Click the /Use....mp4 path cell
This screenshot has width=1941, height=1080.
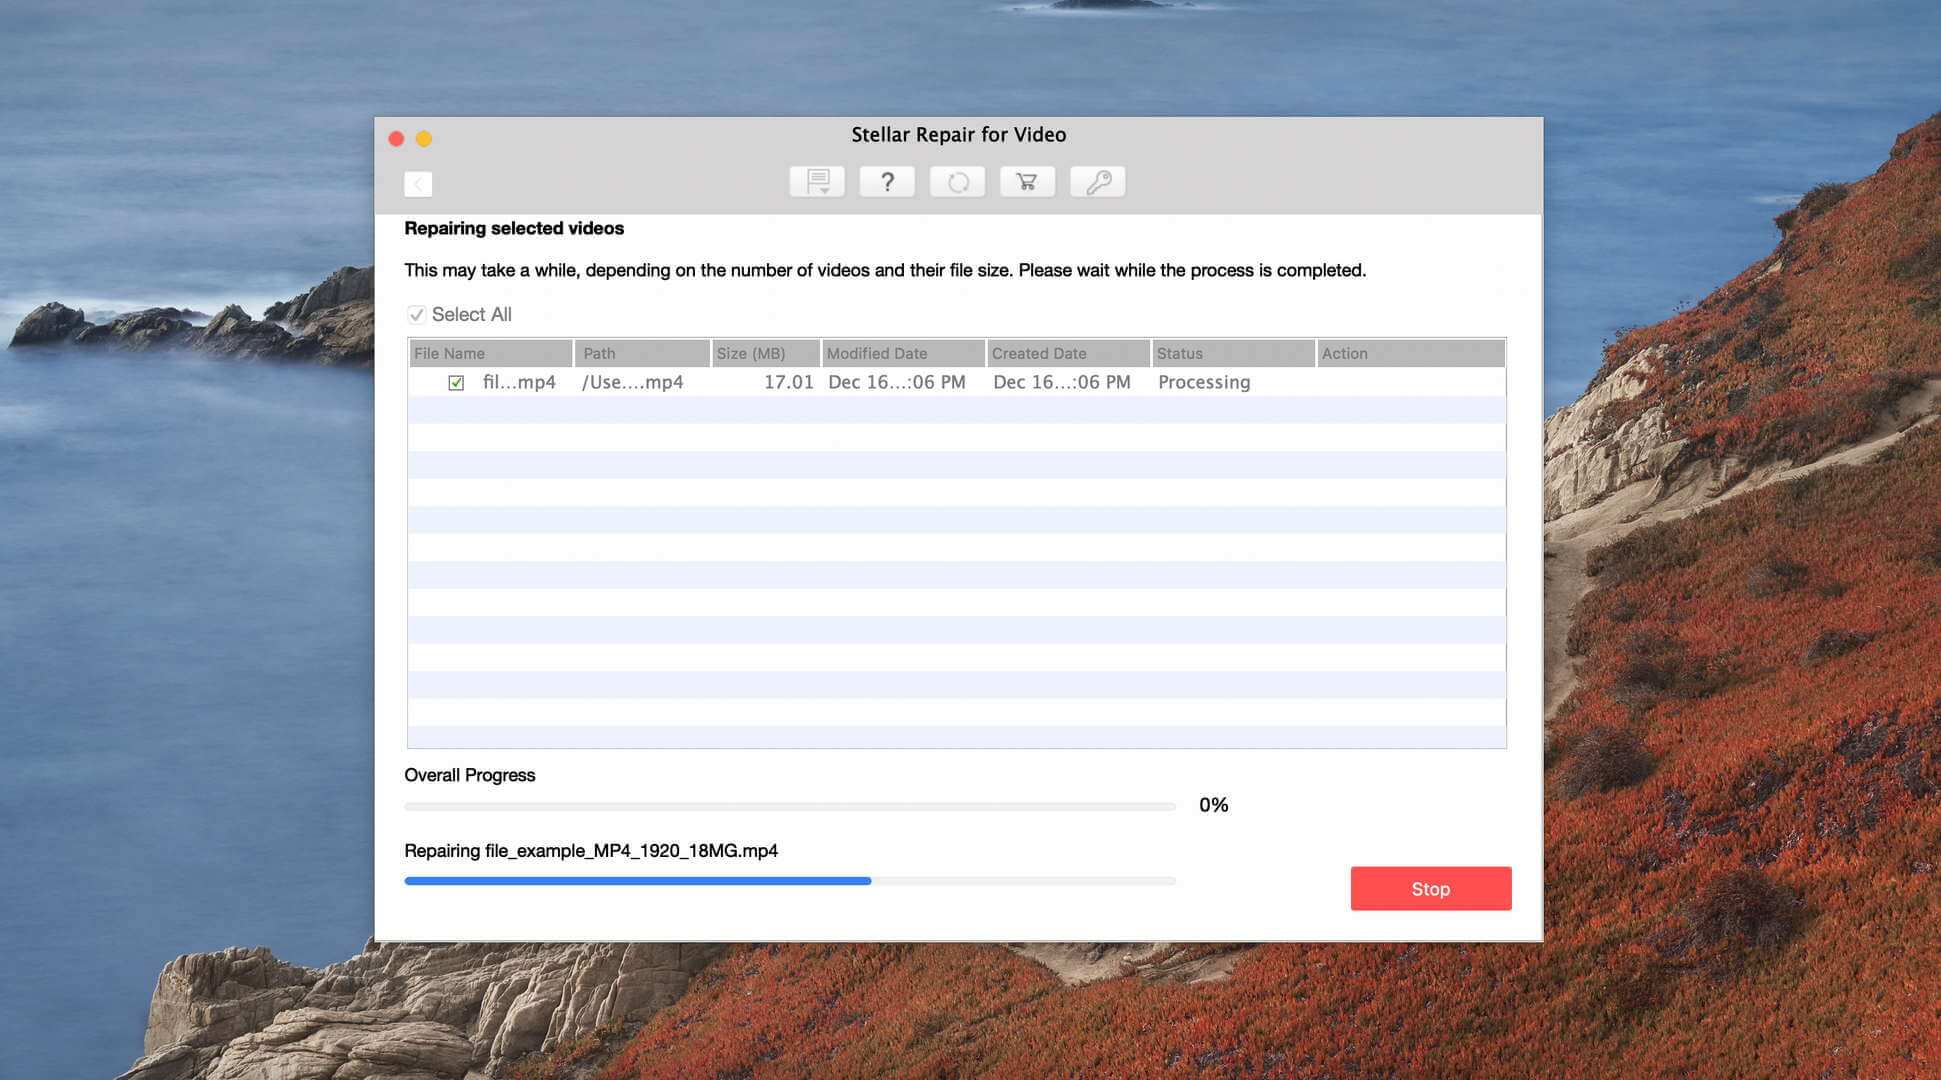tap(632, 382)
